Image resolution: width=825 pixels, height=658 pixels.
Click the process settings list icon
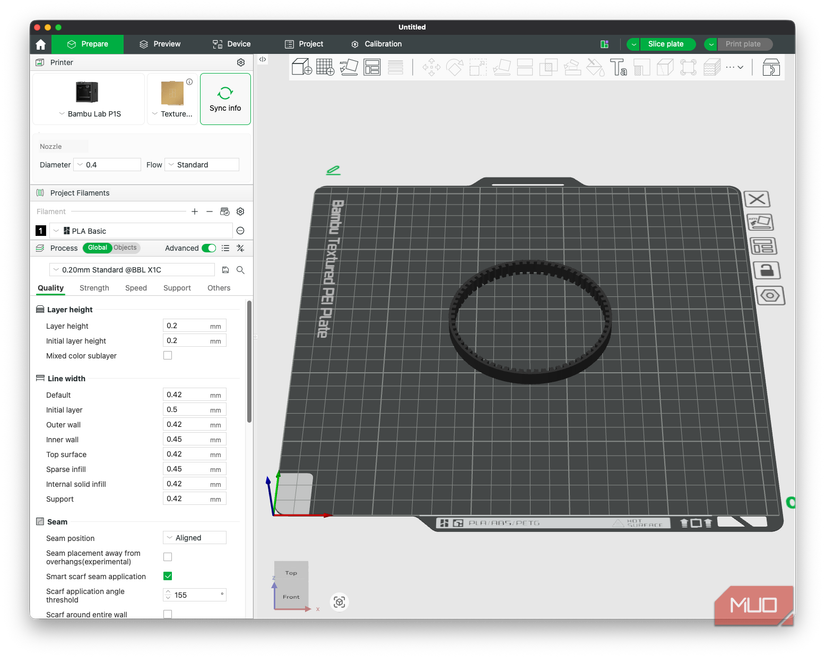click(x=225, y=248)
